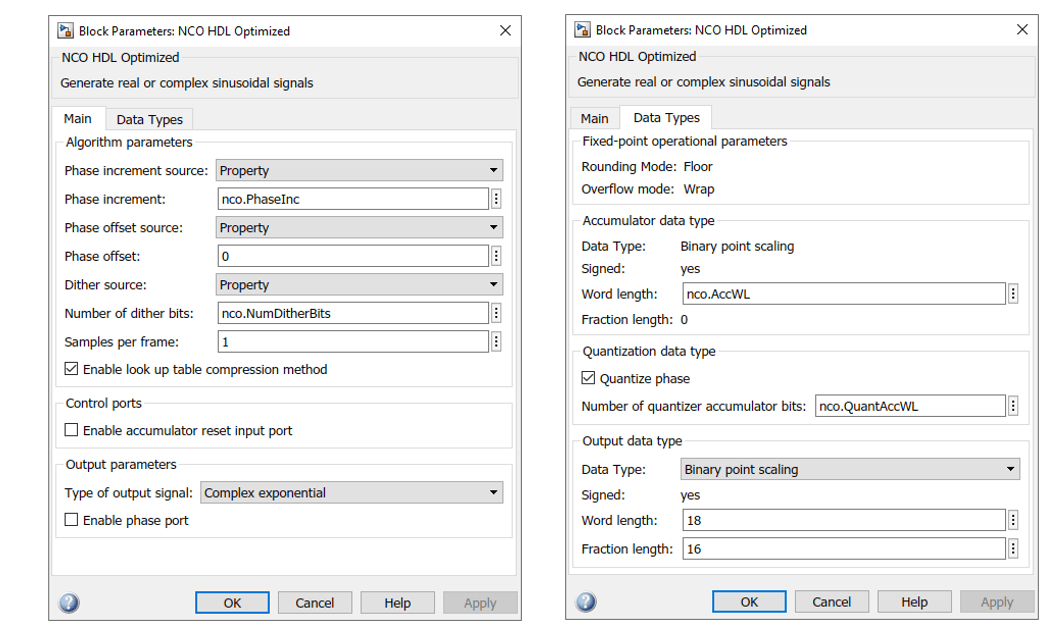Disable look up table compression method
Viewport: 1063px width, 638px height.
pyautogui.click(x=71, y=369)
